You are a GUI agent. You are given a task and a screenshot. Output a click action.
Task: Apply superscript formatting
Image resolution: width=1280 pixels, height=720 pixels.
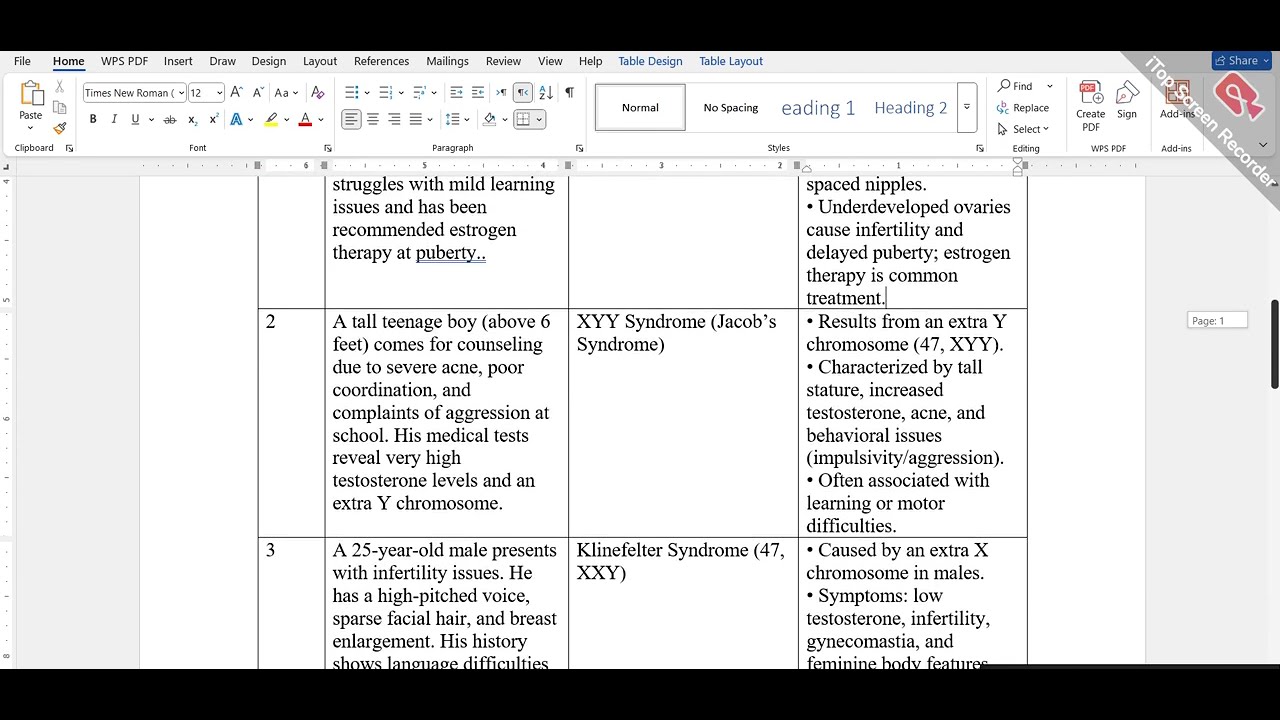[213, 120]
